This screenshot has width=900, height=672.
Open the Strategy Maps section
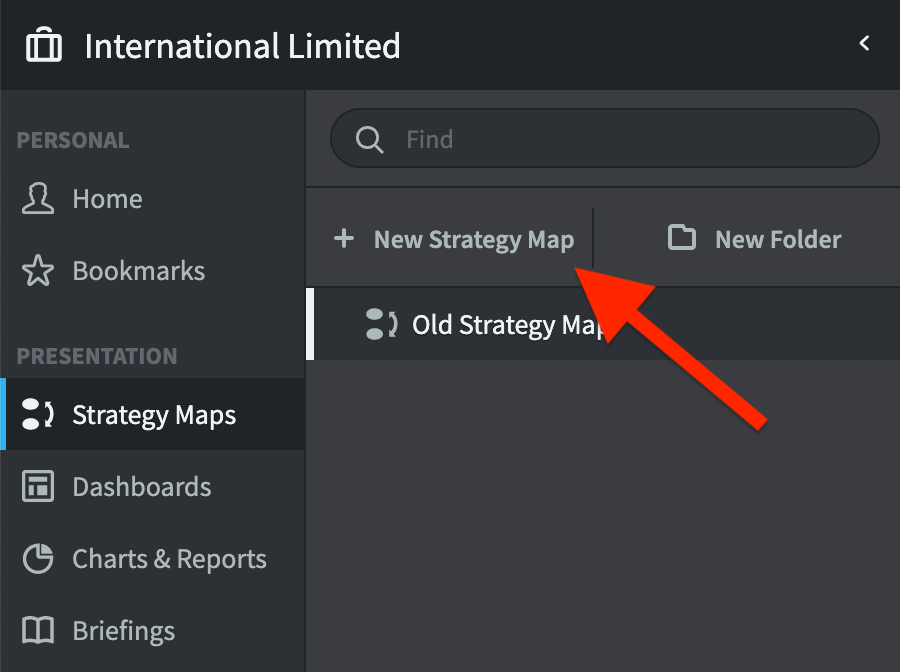tap(154, 414)
